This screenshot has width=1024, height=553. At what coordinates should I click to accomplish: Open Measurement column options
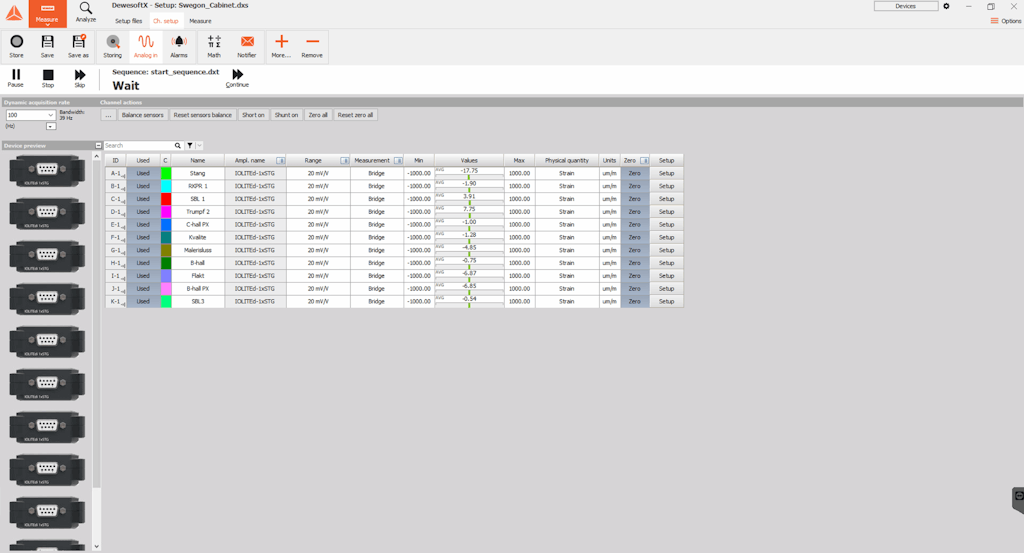[x=398, y=161]
